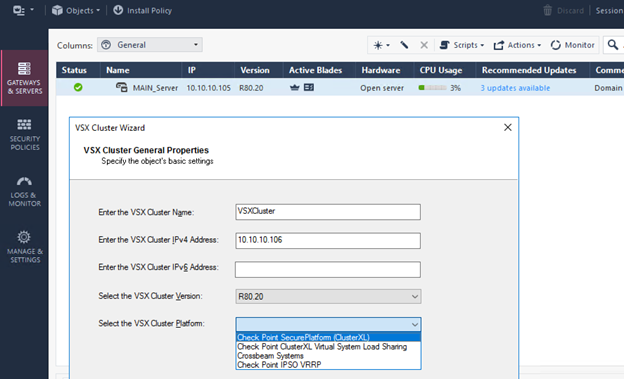Select the MAIN_Server row name

pos(155,88)
